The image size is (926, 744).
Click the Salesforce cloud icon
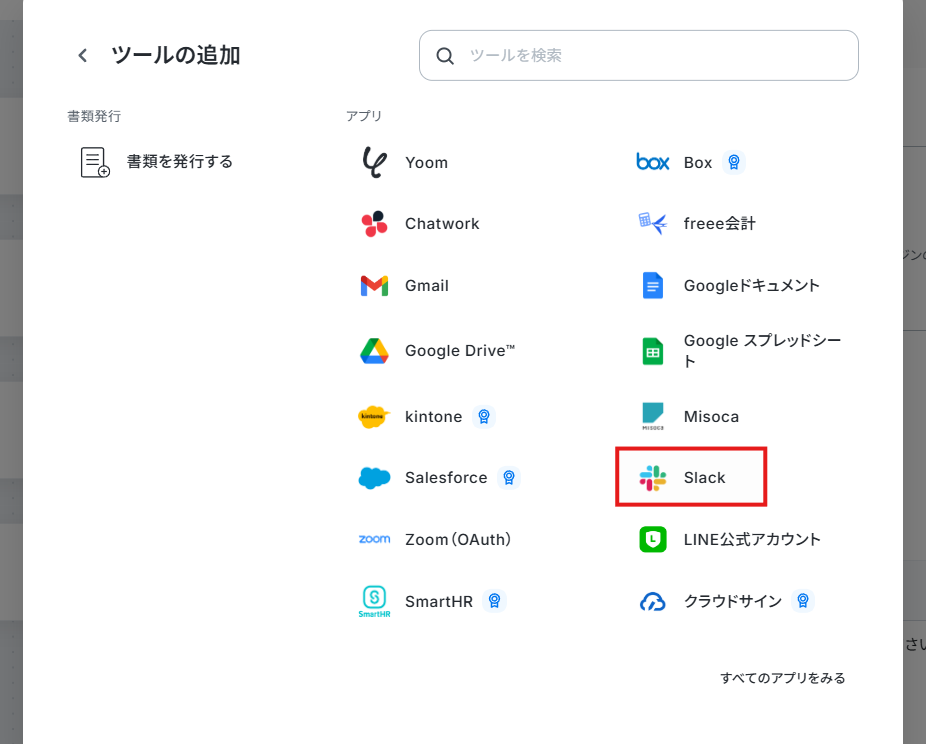[374, 478]
